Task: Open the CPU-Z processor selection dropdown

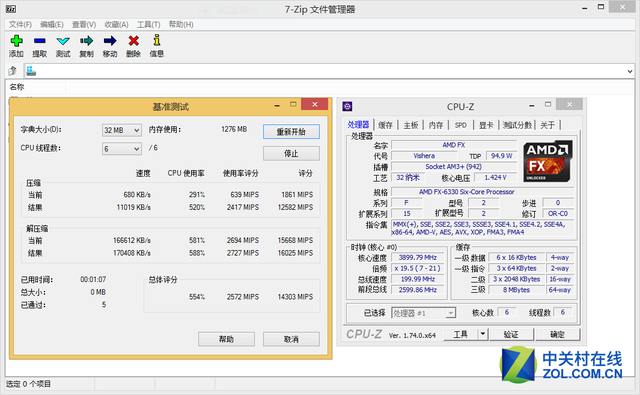Action: pyautogui.click(x=450, y=313)
